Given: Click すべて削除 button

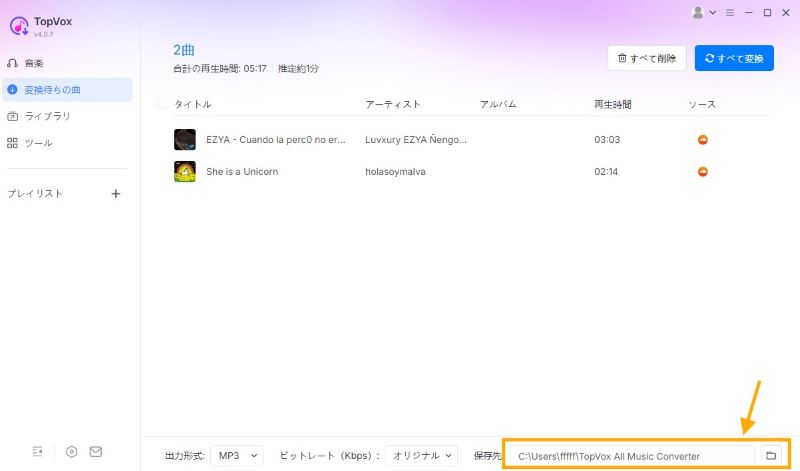Looking at the screenshot, I should point(647,58).
